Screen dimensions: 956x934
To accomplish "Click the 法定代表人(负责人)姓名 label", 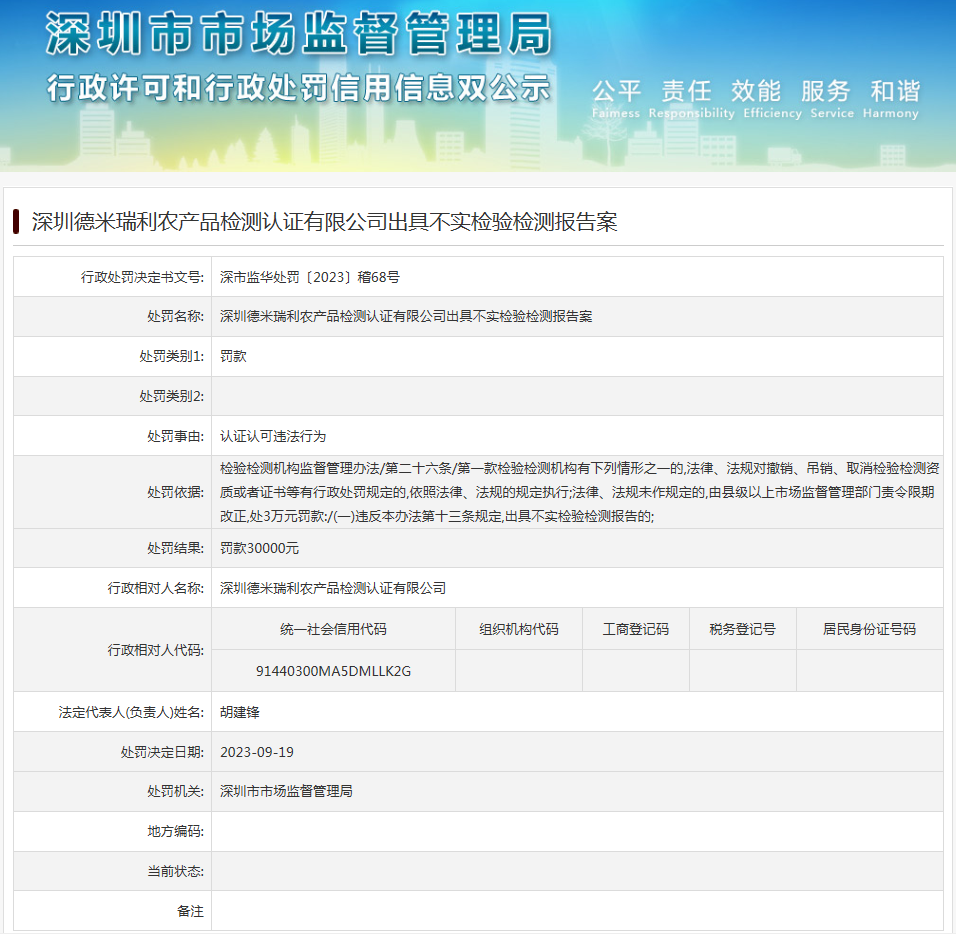I will 131,712.
